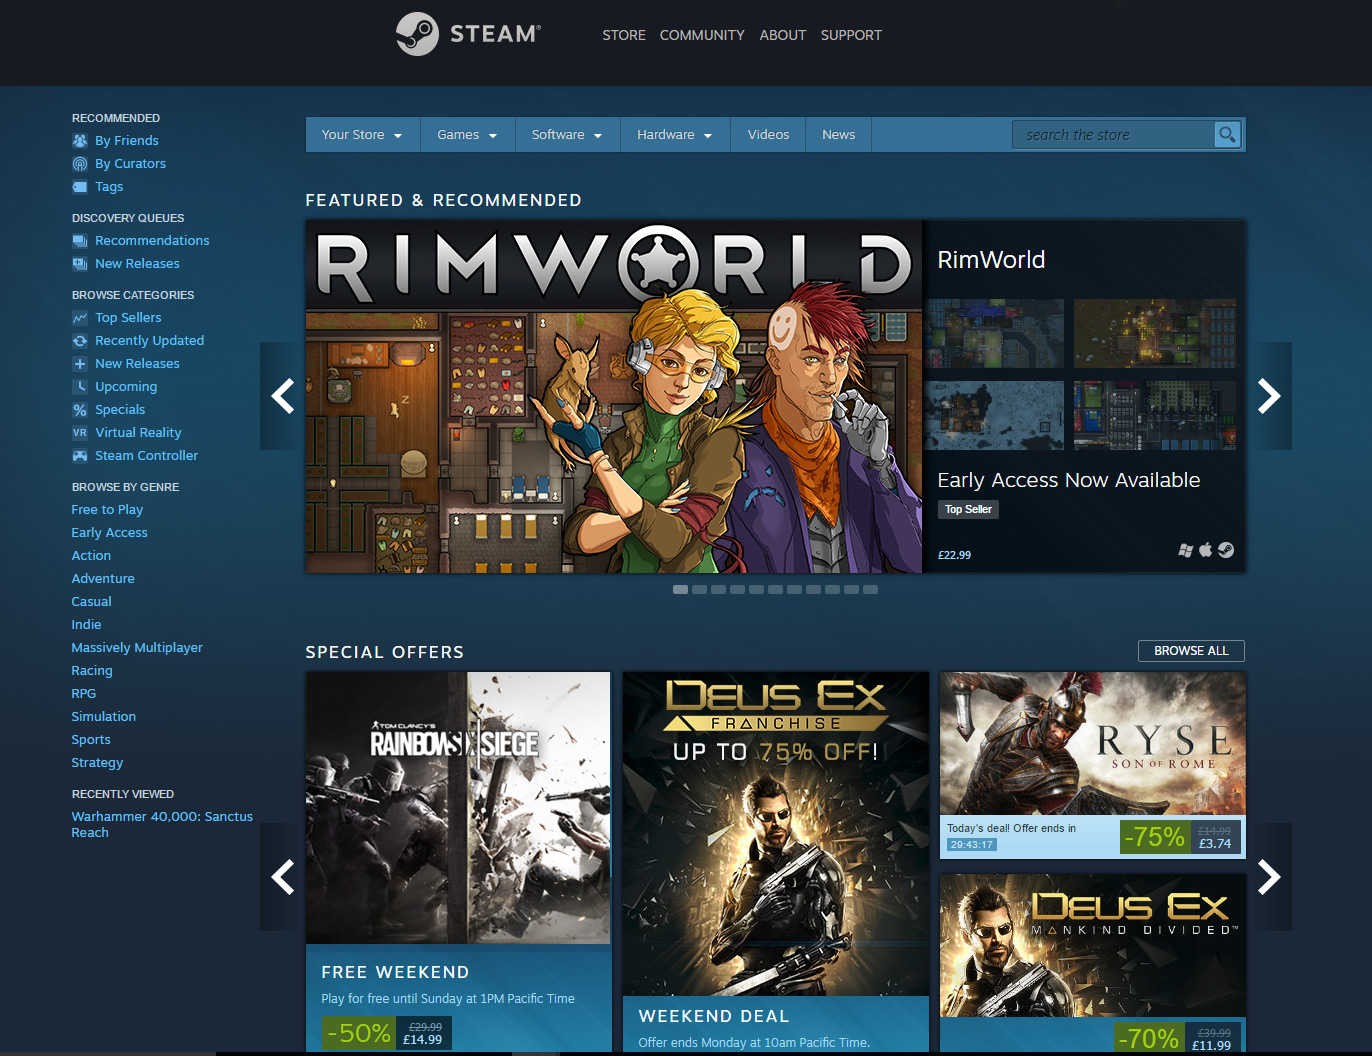Open the Hardware dropdown menu

[x=674, y=135]
